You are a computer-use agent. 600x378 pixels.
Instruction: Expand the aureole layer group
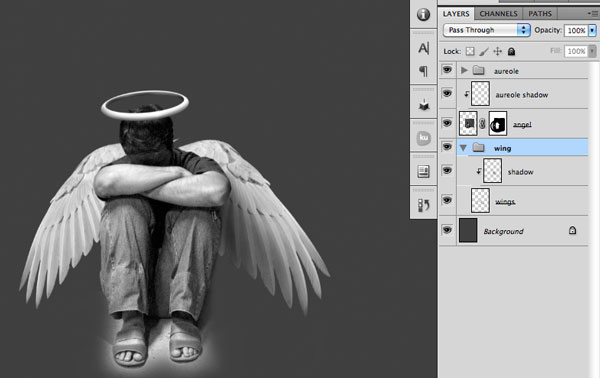[464, 70]
